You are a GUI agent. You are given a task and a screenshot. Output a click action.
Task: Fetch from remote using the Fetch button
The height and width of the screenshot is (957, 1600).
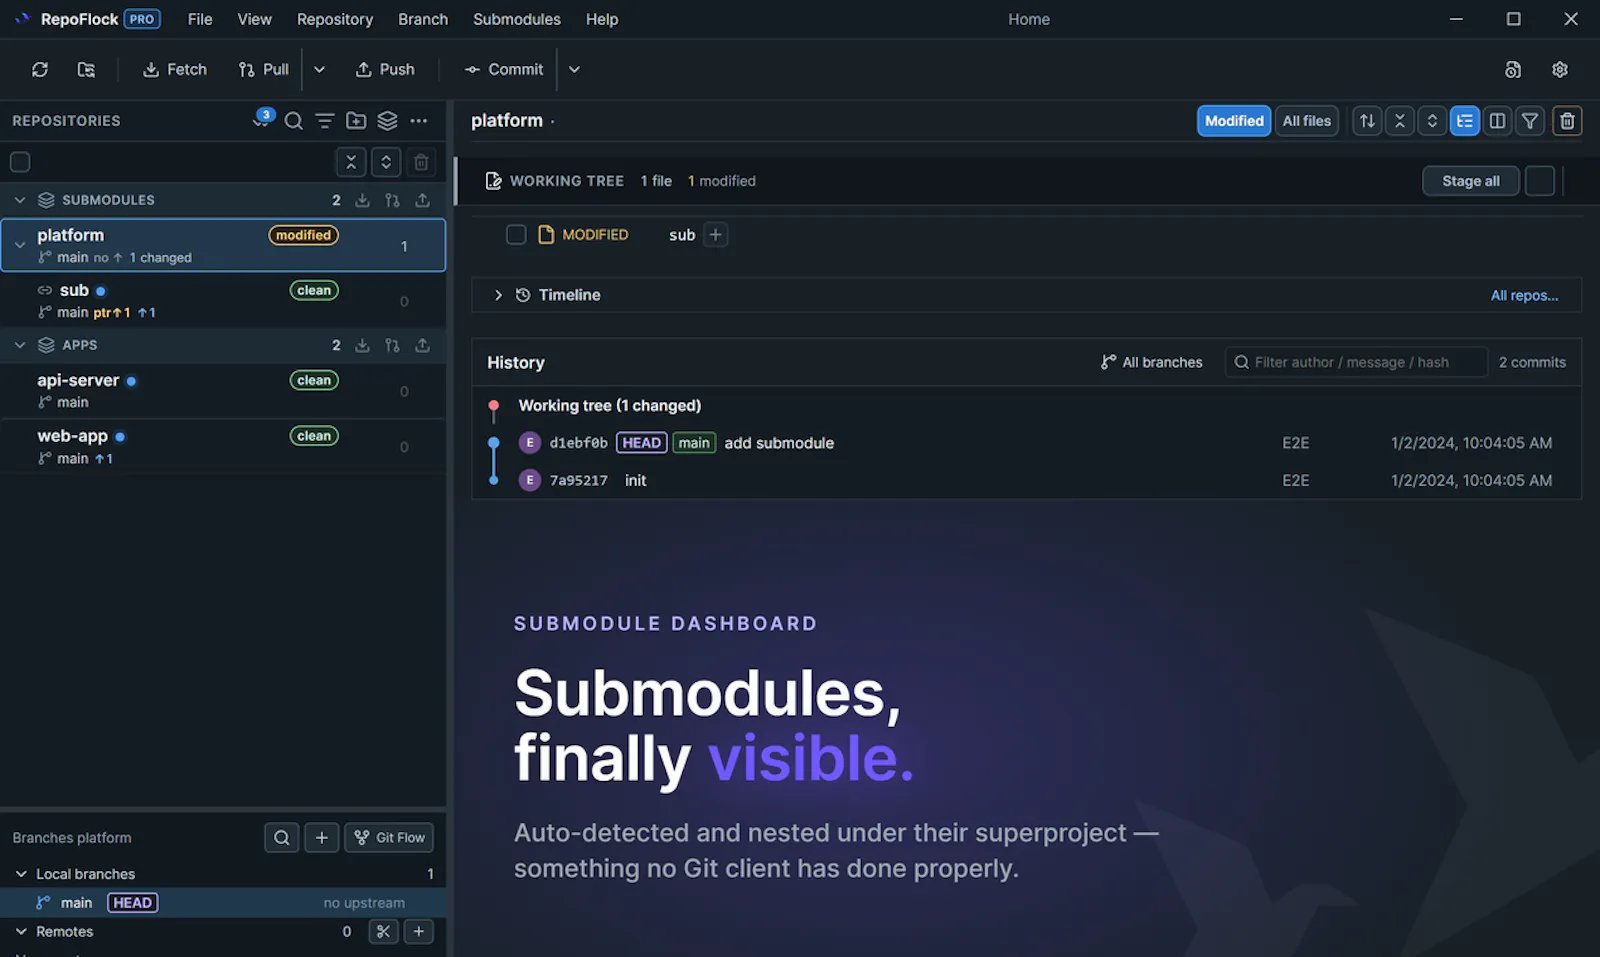(175, 69)
